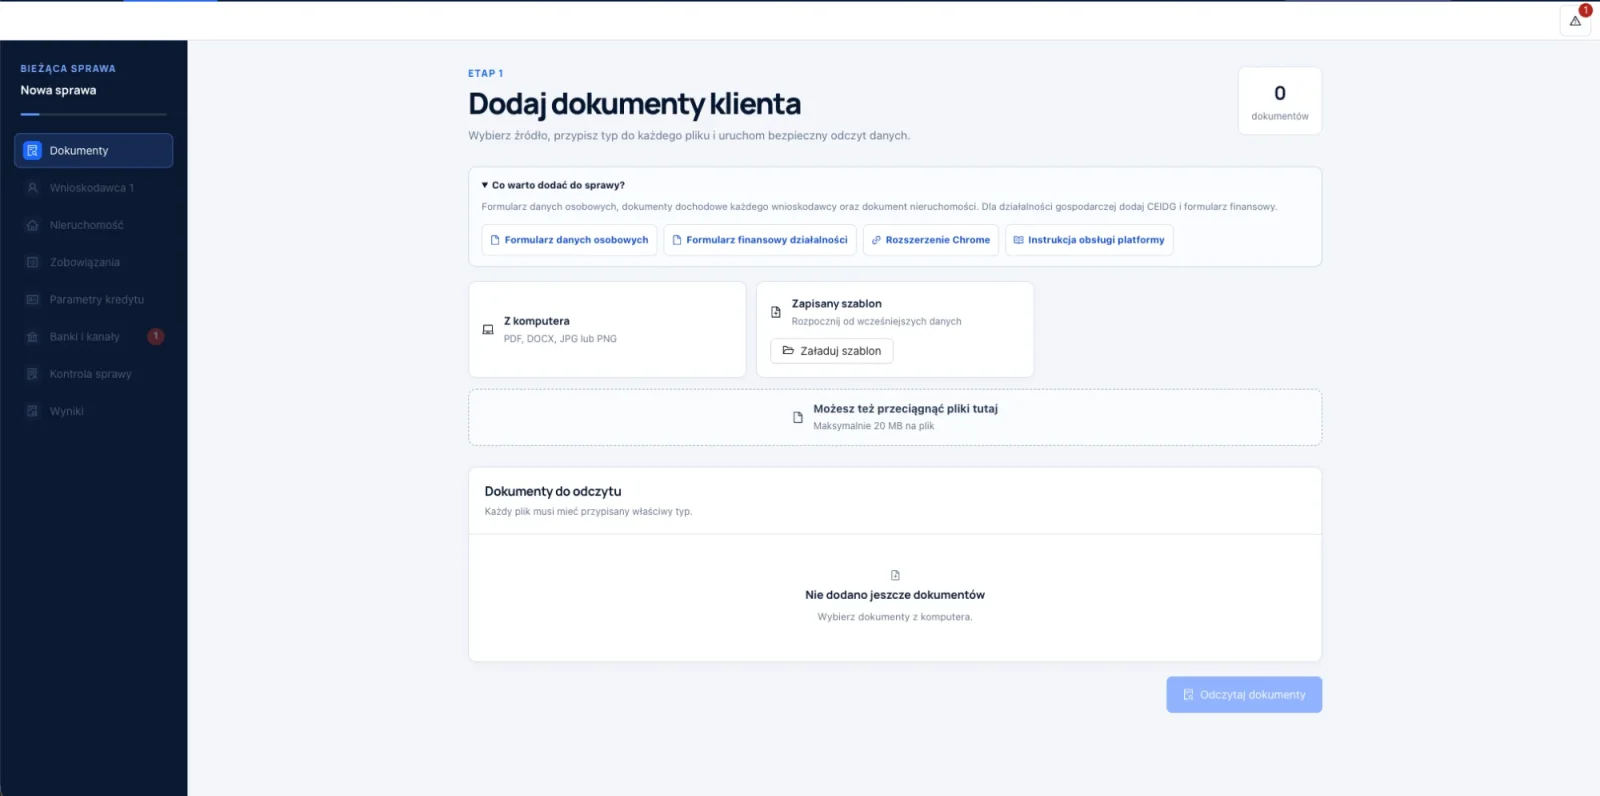Open the Dokumenty section
The width and height of the screenshot is (1600, 796).
pyautogui.click(x=93, y=151)
